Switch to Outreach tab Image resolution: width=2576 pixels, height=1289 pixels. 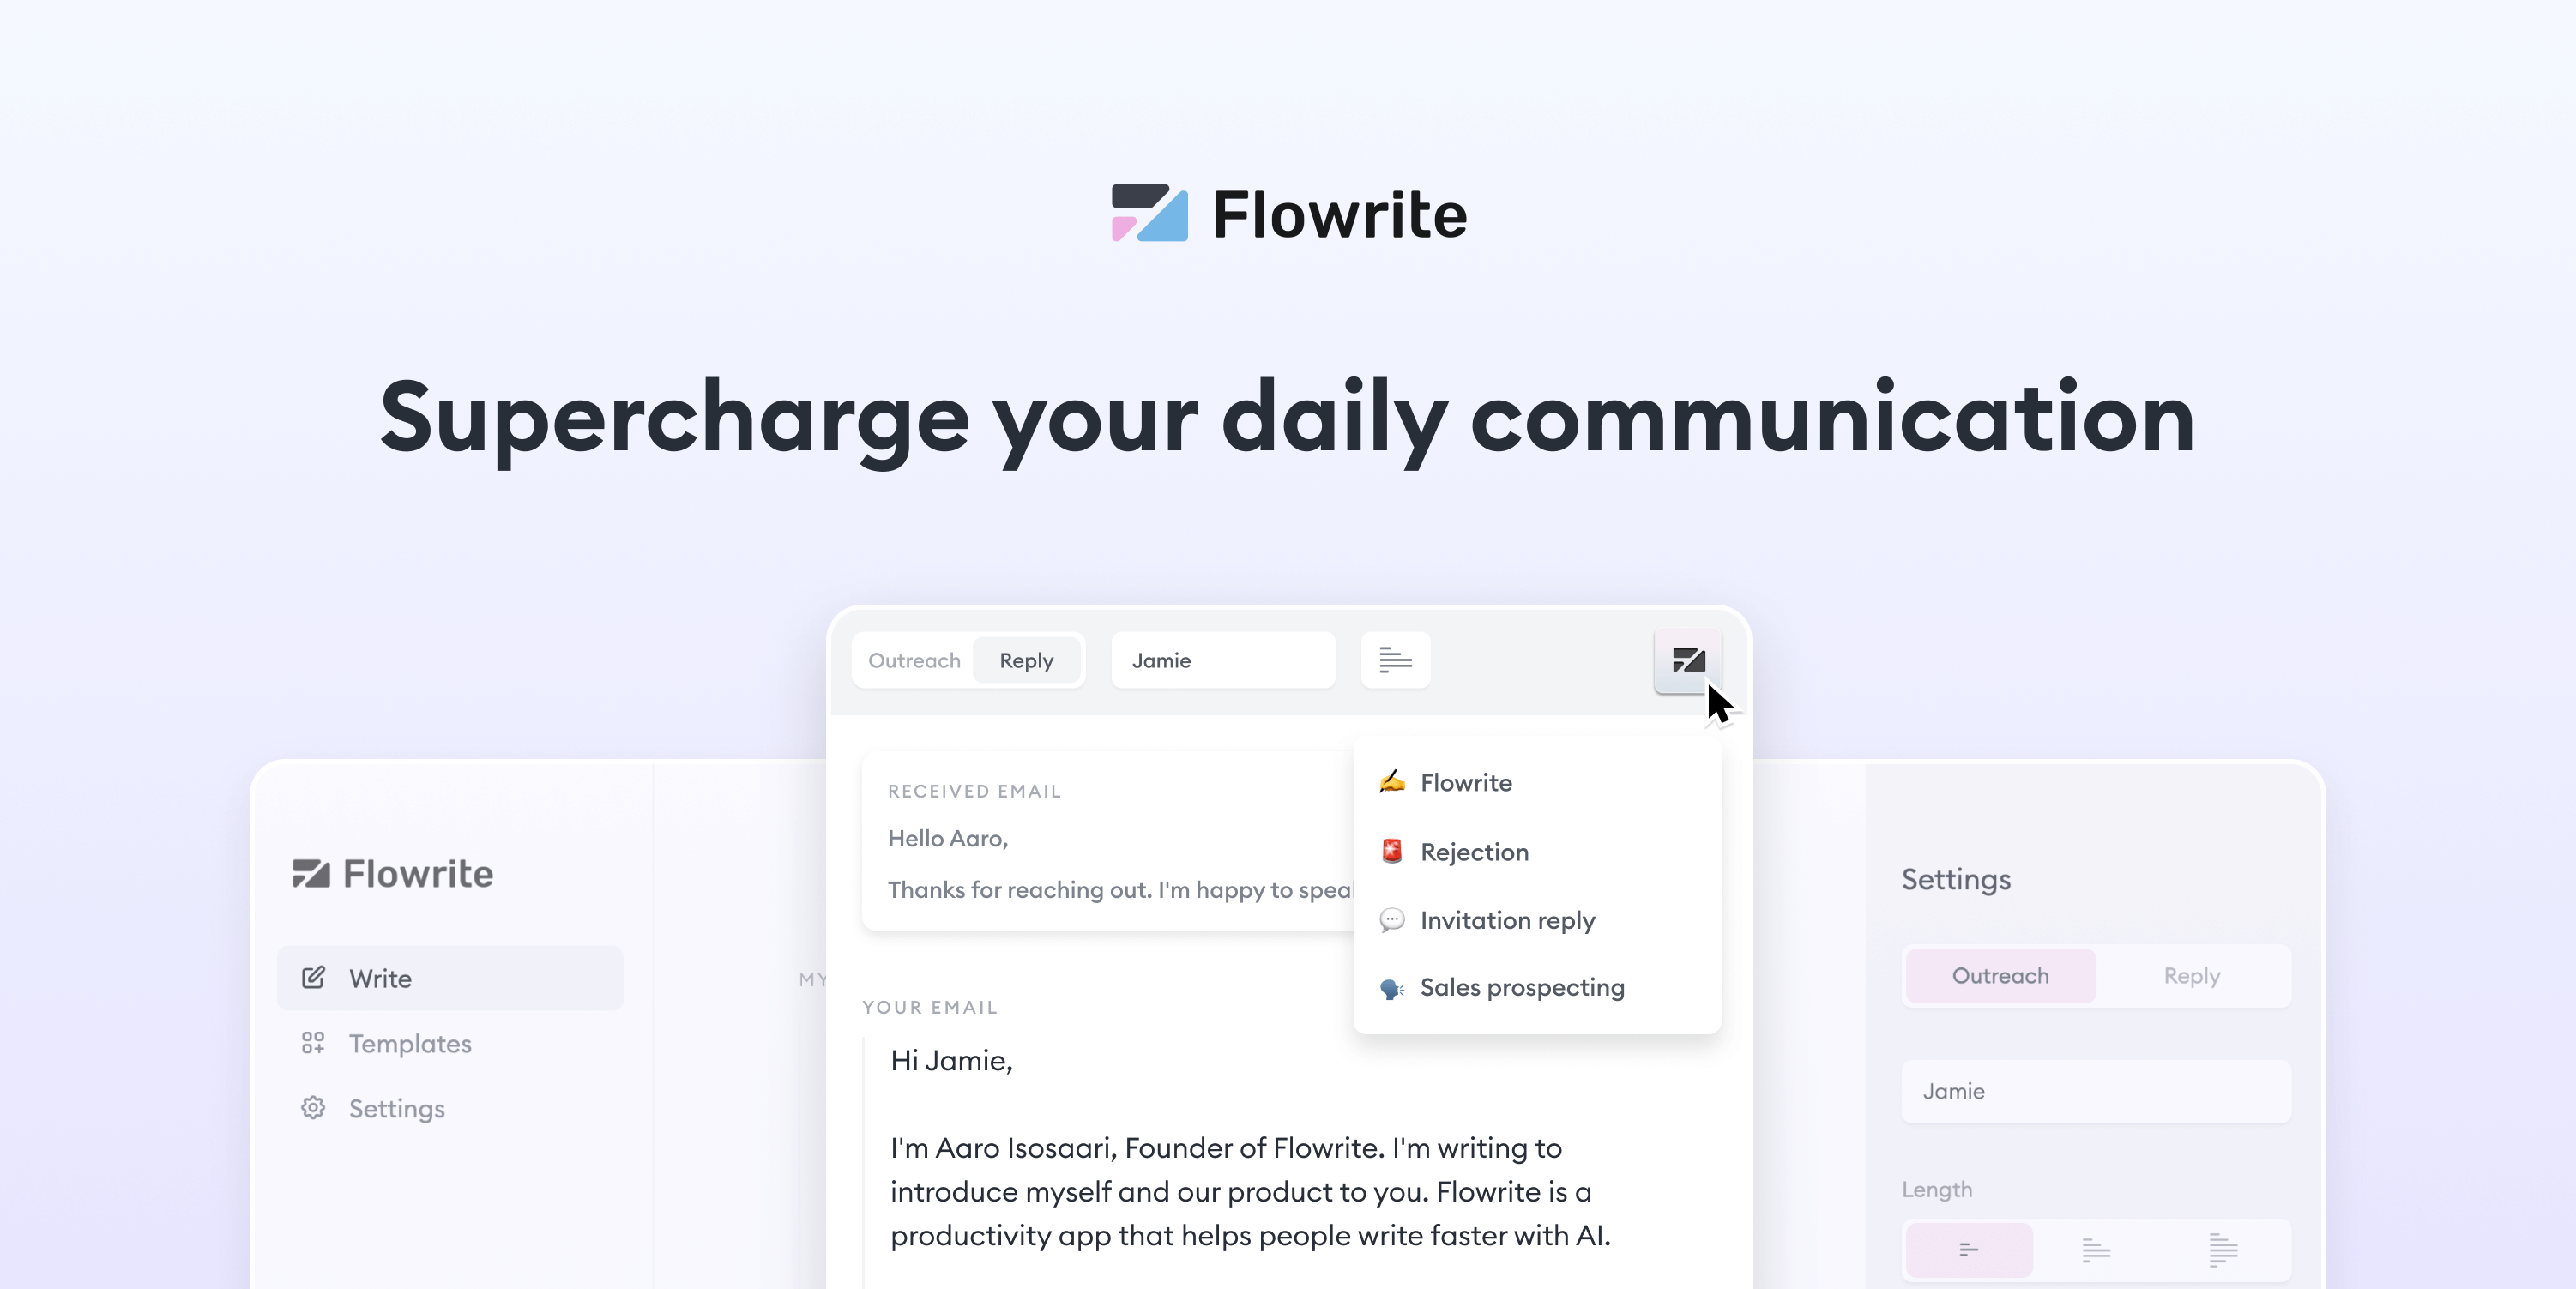[913, 660]
